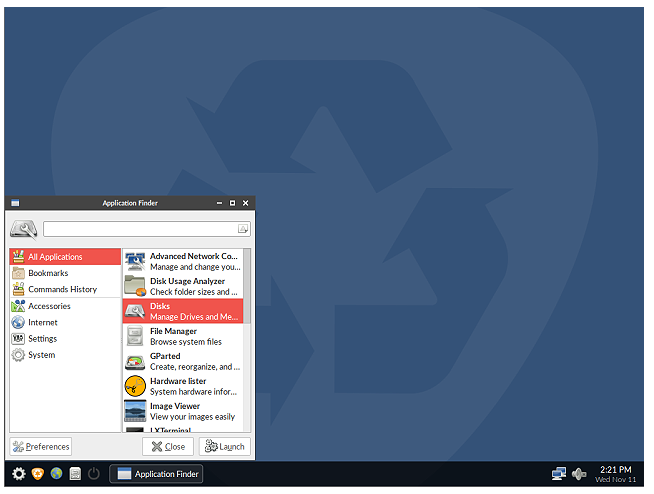The image size is (654, 494).
Task: Maximize the Application Finder window
Action: [232, 203]
